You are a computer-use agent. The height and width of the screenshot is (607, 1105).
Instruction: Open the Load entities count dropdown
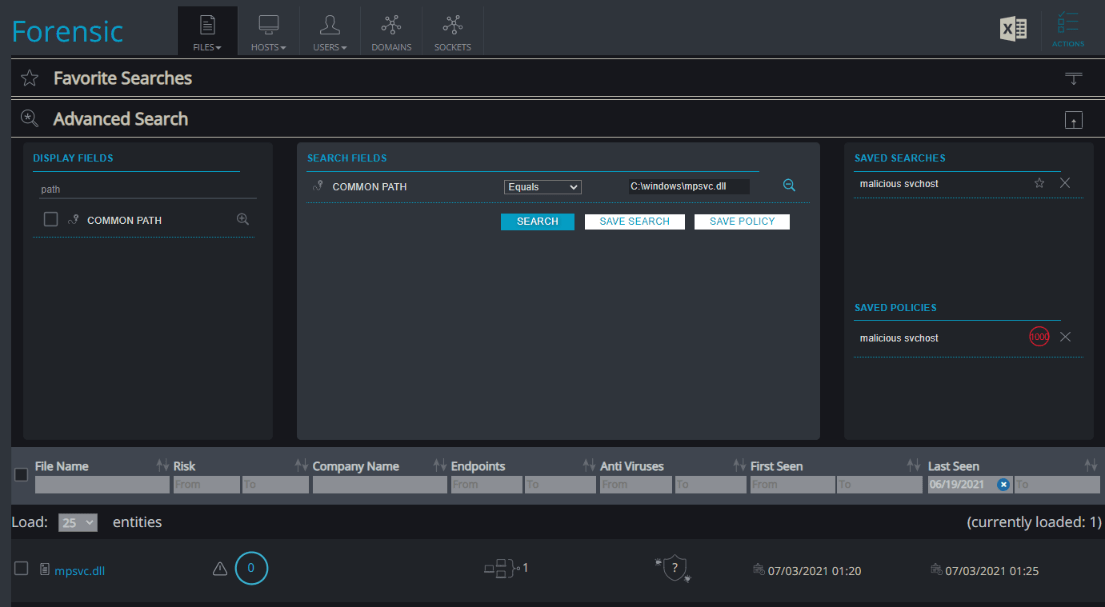coord(78,523)
